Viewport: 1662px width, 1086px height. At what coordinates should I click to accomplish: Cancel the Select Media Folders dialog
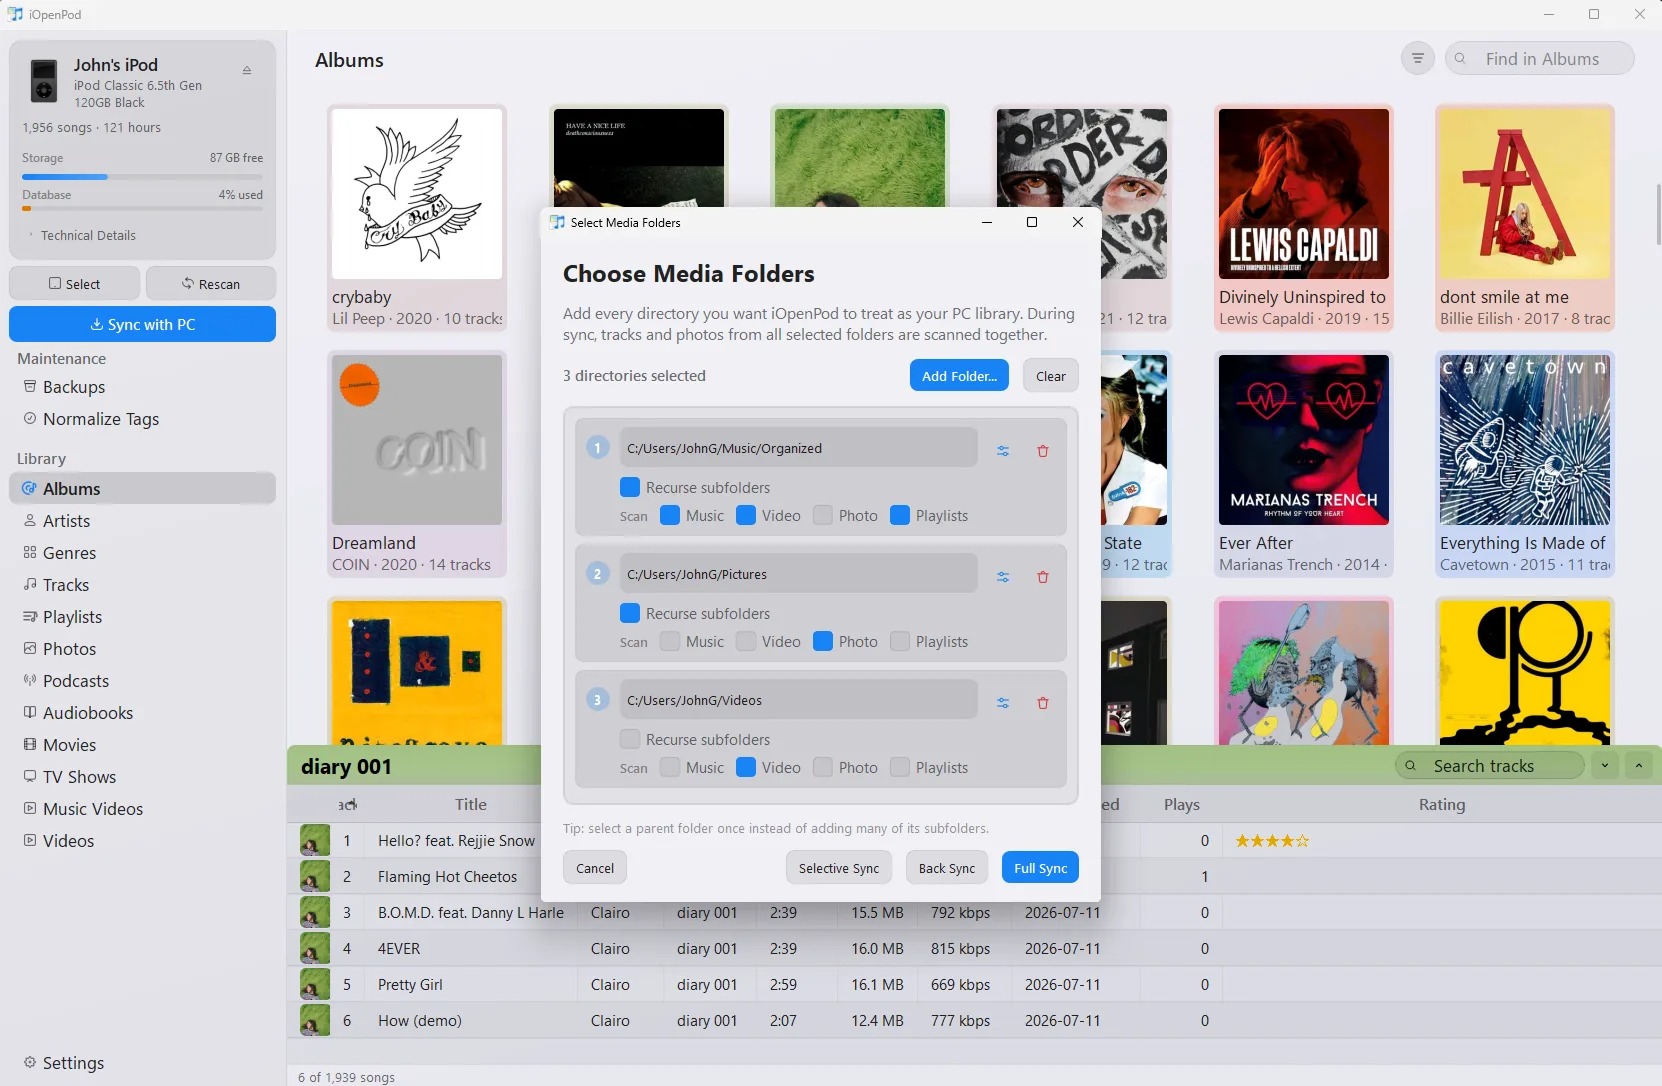595,868
